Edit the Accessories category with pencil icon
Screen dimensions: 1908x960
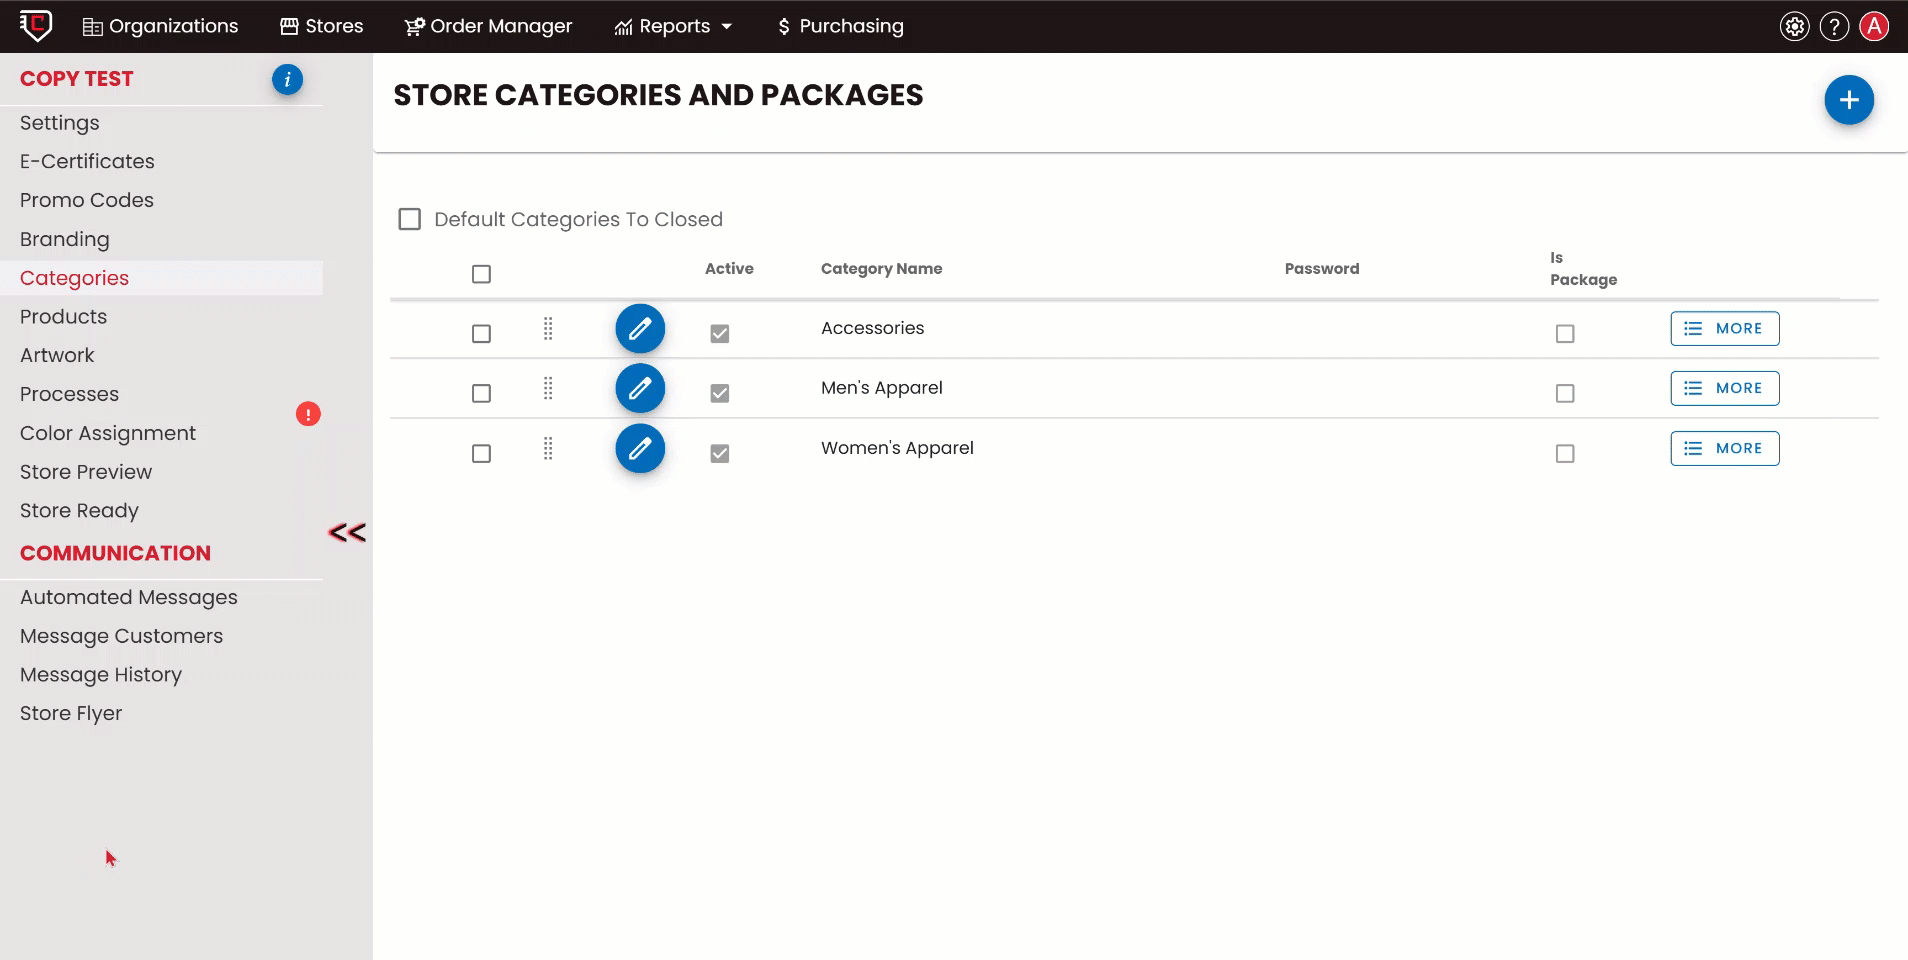tap(640, 329)
